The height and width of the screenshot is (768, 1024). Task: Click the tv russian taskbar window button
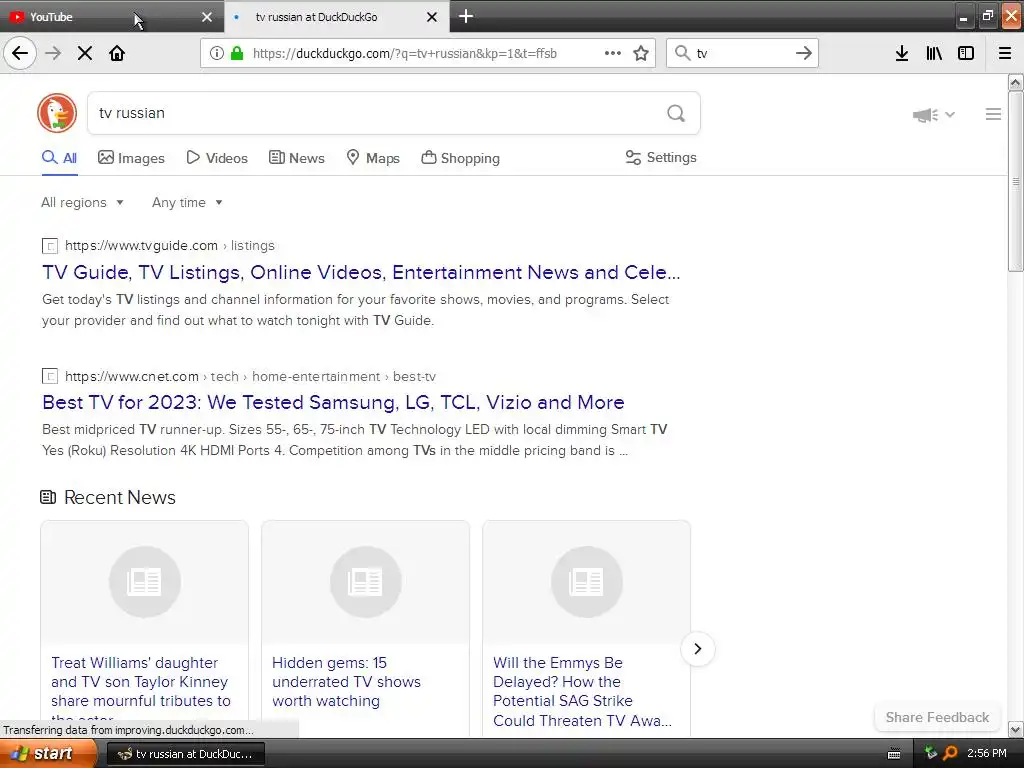tap(185, 754)
